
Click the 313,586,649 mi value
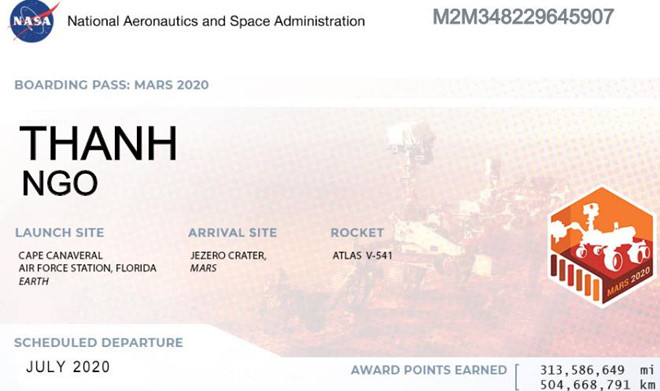click(x=597, y=370)
